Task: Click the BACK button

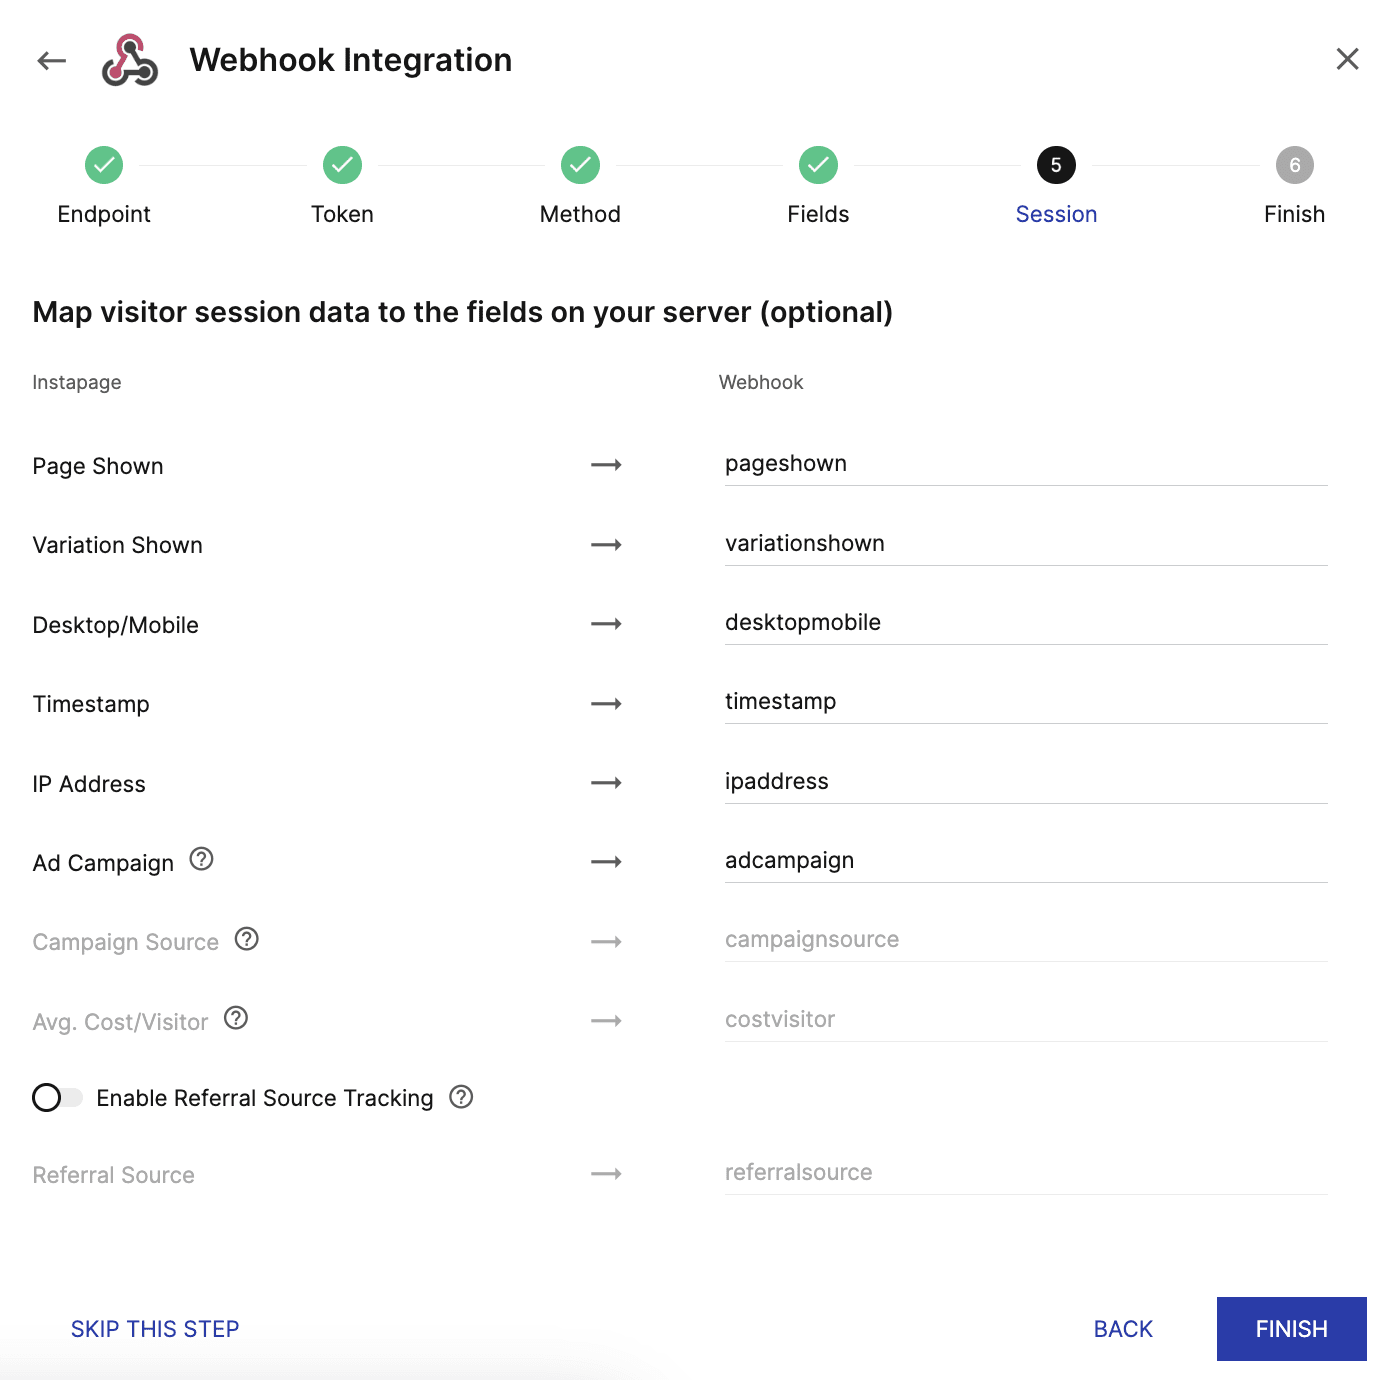Action: [1122, 1328]
